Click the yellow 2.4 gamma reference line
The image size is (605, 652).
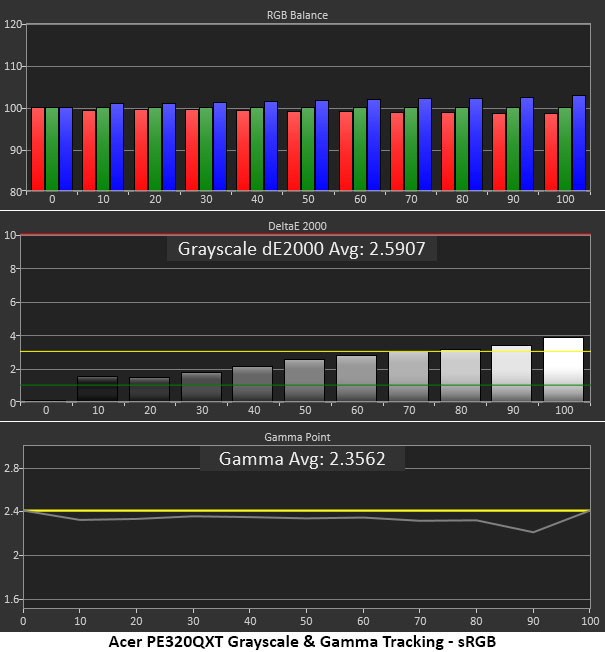point(306,510)
